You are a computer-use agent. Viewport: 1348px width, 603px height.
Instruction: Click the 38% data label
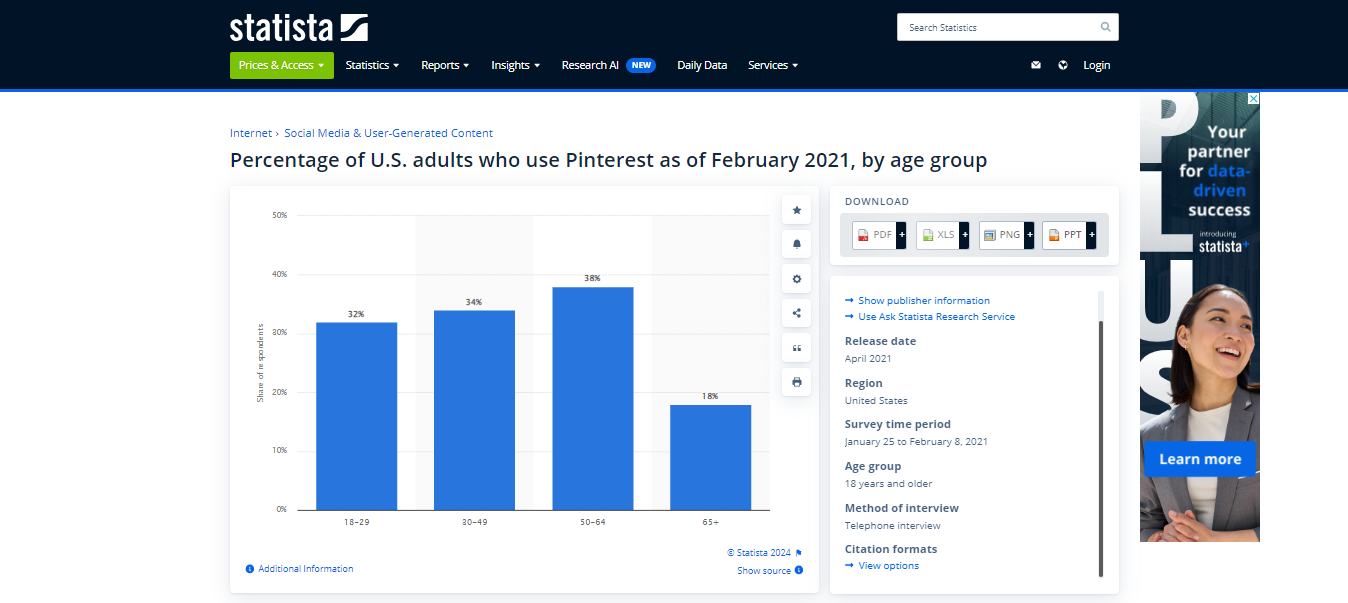[592, 278]
